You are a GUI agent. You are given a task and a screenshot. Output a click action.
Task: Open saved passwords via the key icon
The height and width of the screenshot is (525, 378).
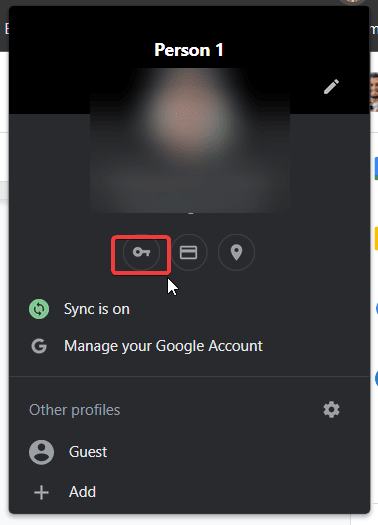coord(141,252)
